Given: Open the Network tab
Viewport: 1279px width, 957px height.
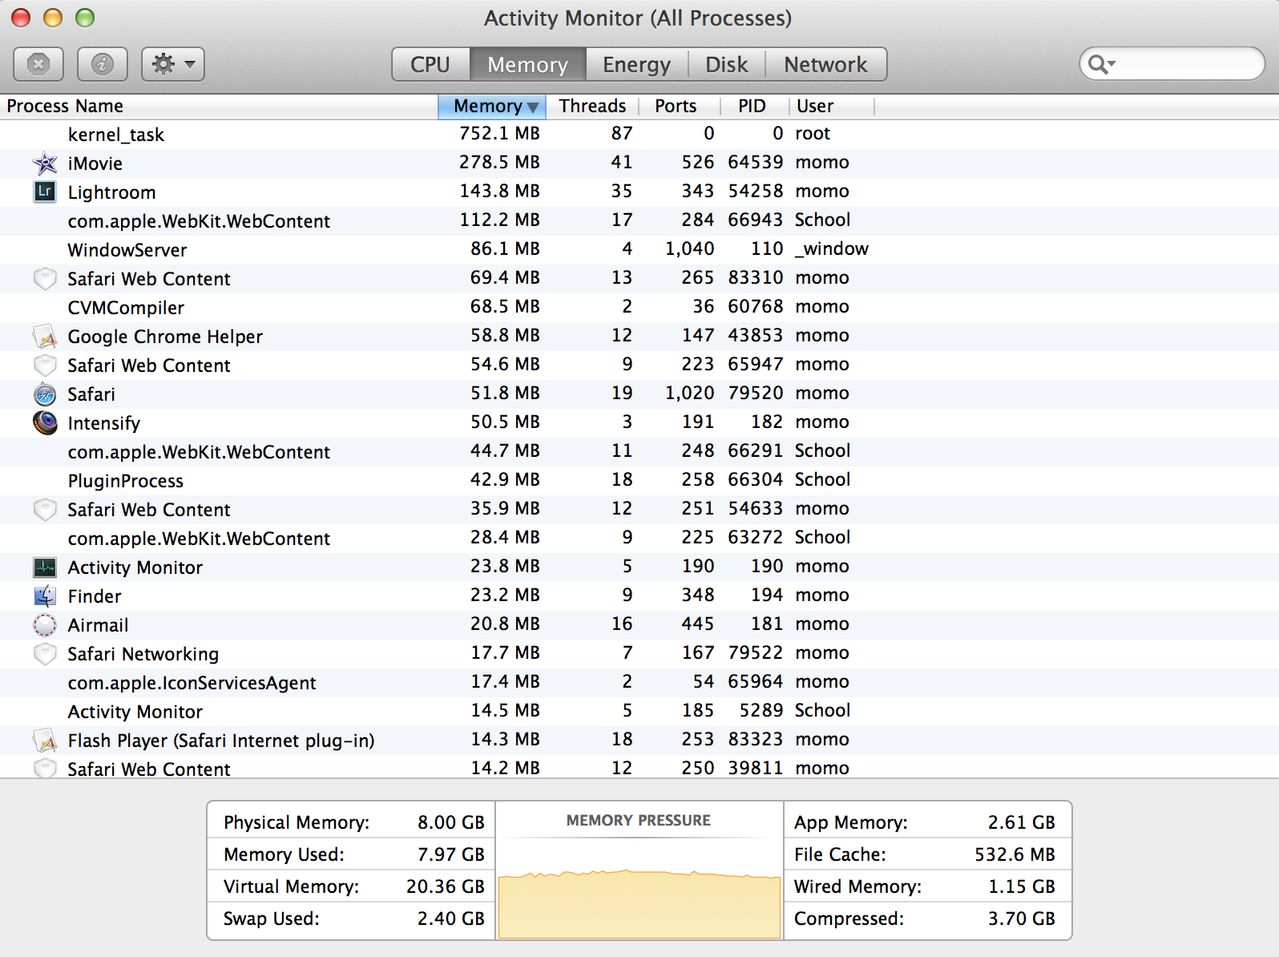Looking at the screenshot, I should [825, 64].
